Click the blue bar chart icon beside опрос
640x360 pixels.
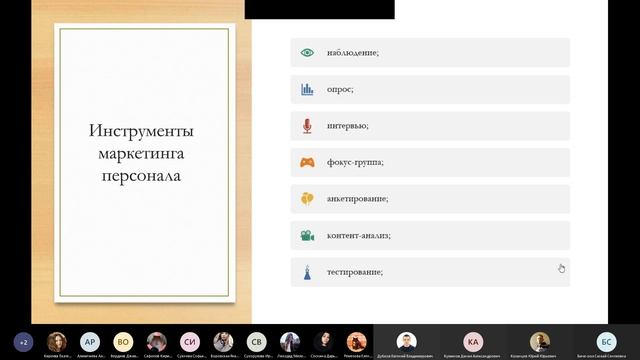pos(307,89)
